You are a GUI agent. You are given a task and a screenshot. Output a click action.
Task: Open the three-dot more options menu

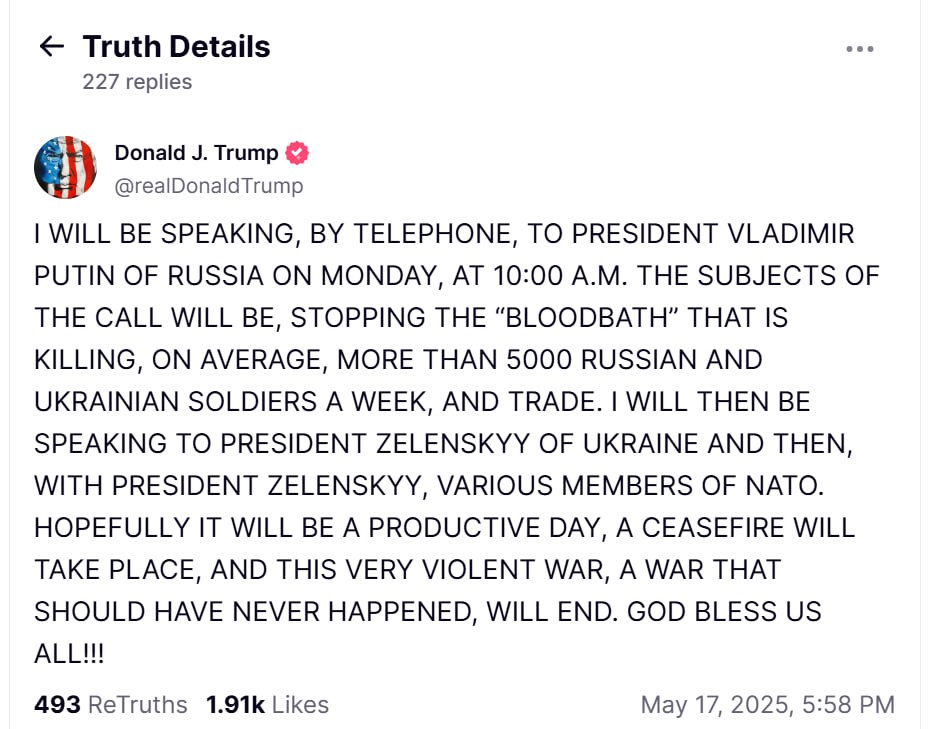[x=860, y=49]
